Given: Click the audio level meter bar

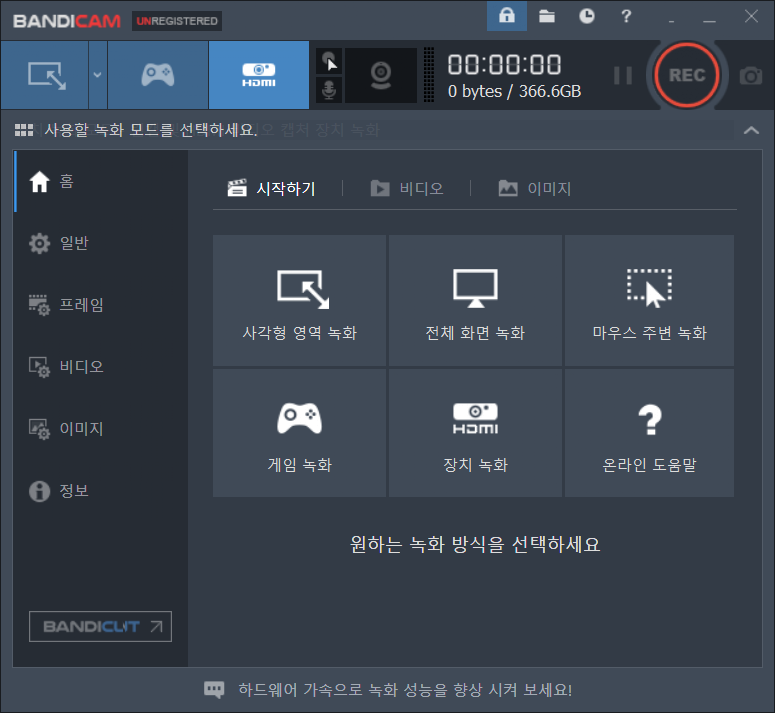Looking at the screenshot, I should pyautogui.click(x=429, y=75).
